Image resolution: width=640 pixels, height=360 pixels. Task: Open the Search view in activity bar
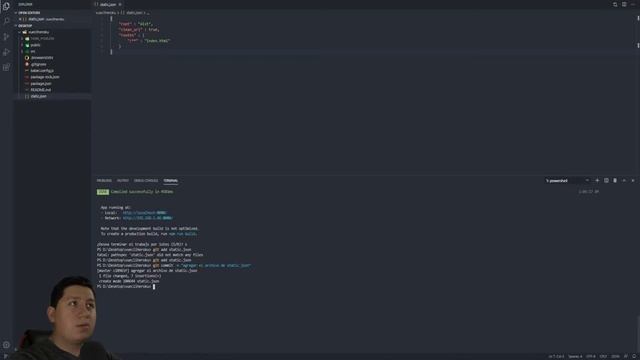tap(6, 21)
